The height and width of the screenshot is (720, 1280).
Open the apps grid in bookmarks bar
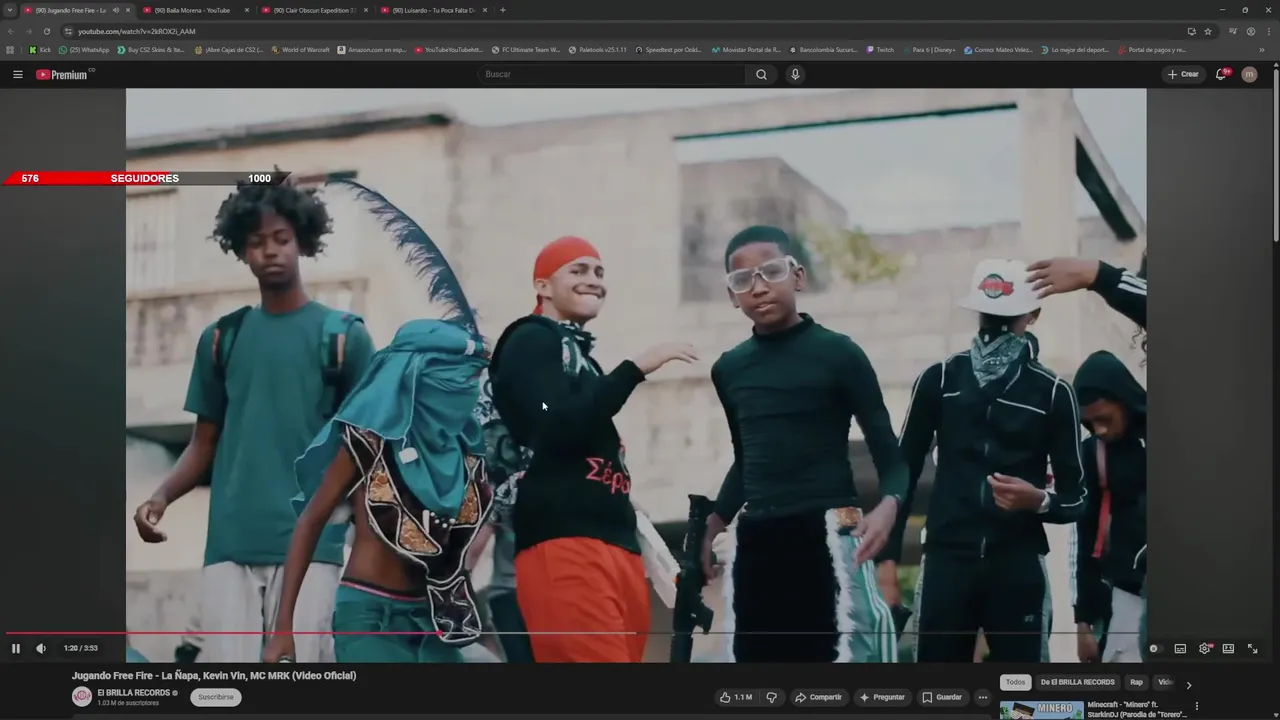(x=10, y=49)
